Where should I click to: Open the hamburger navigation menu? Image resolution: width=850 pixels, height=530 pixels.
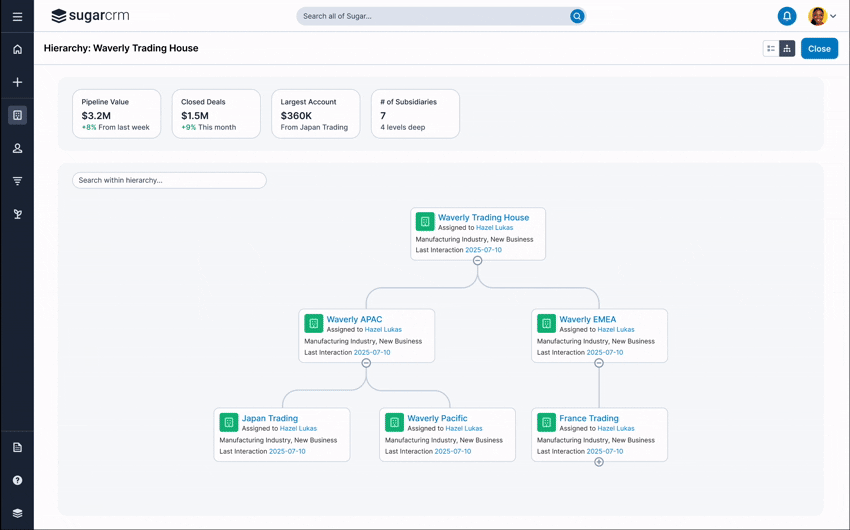click(x=17, y=17)
